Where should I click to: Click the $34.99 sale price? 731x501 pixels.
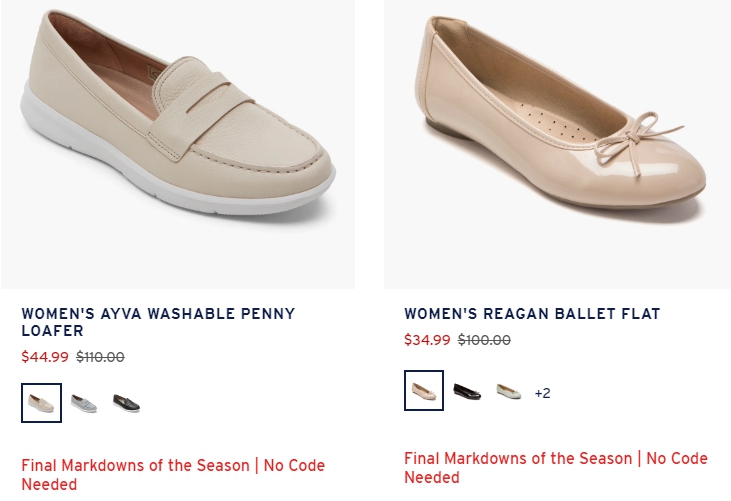click(x=427, y=340)
